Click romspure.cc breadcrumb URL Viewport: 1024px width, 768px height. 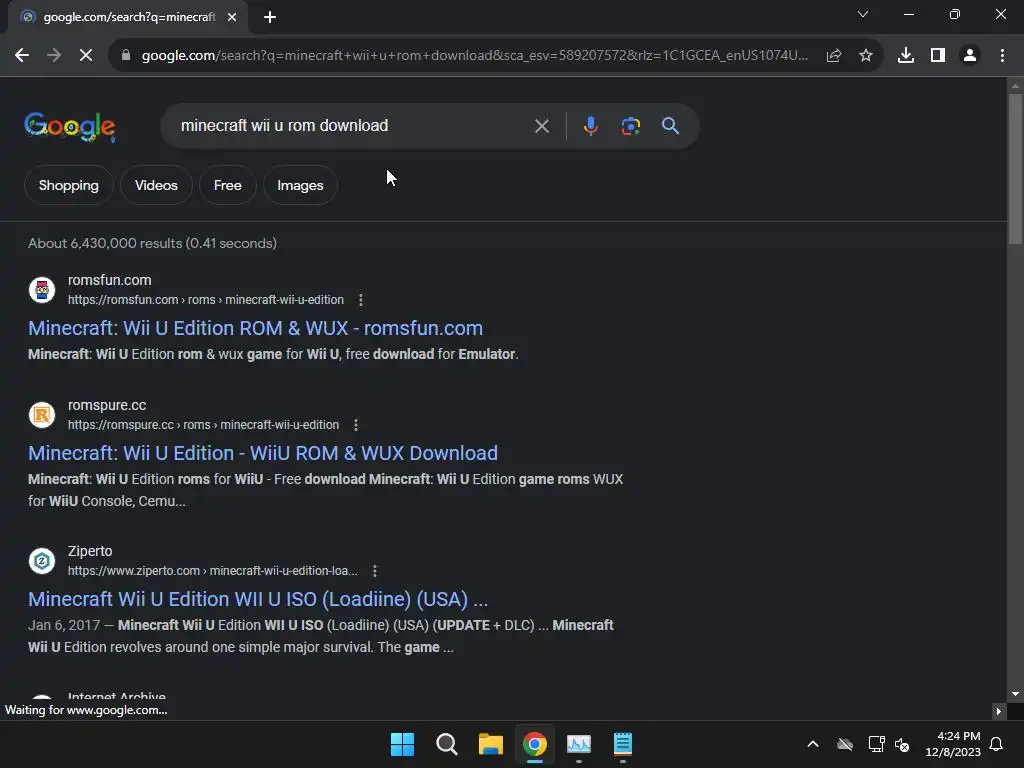point(203,425)
